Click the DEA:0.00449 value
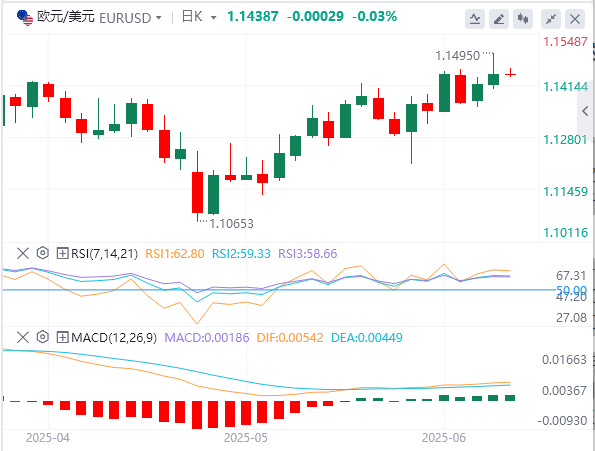This screenshot has height=451, width=595. tap(367, 337)
